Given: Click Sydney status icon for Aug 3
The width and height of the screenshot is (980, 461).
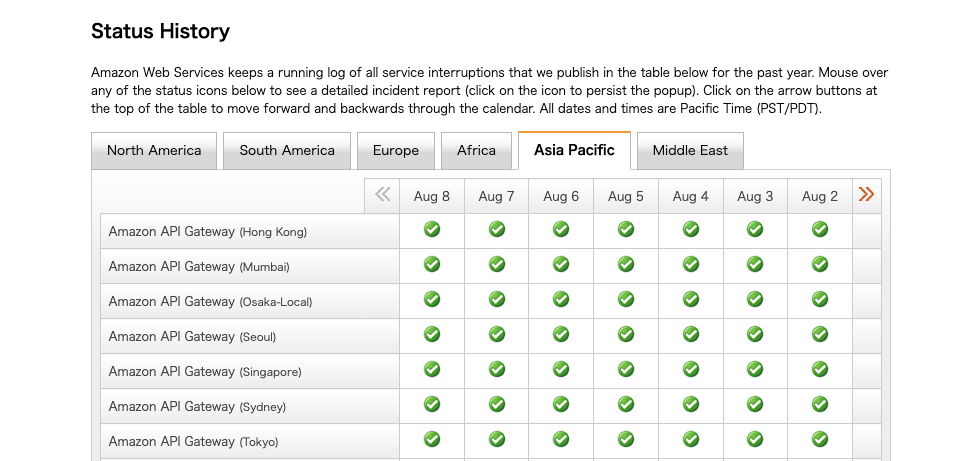Looking at the screenshot, I should 755,404.
